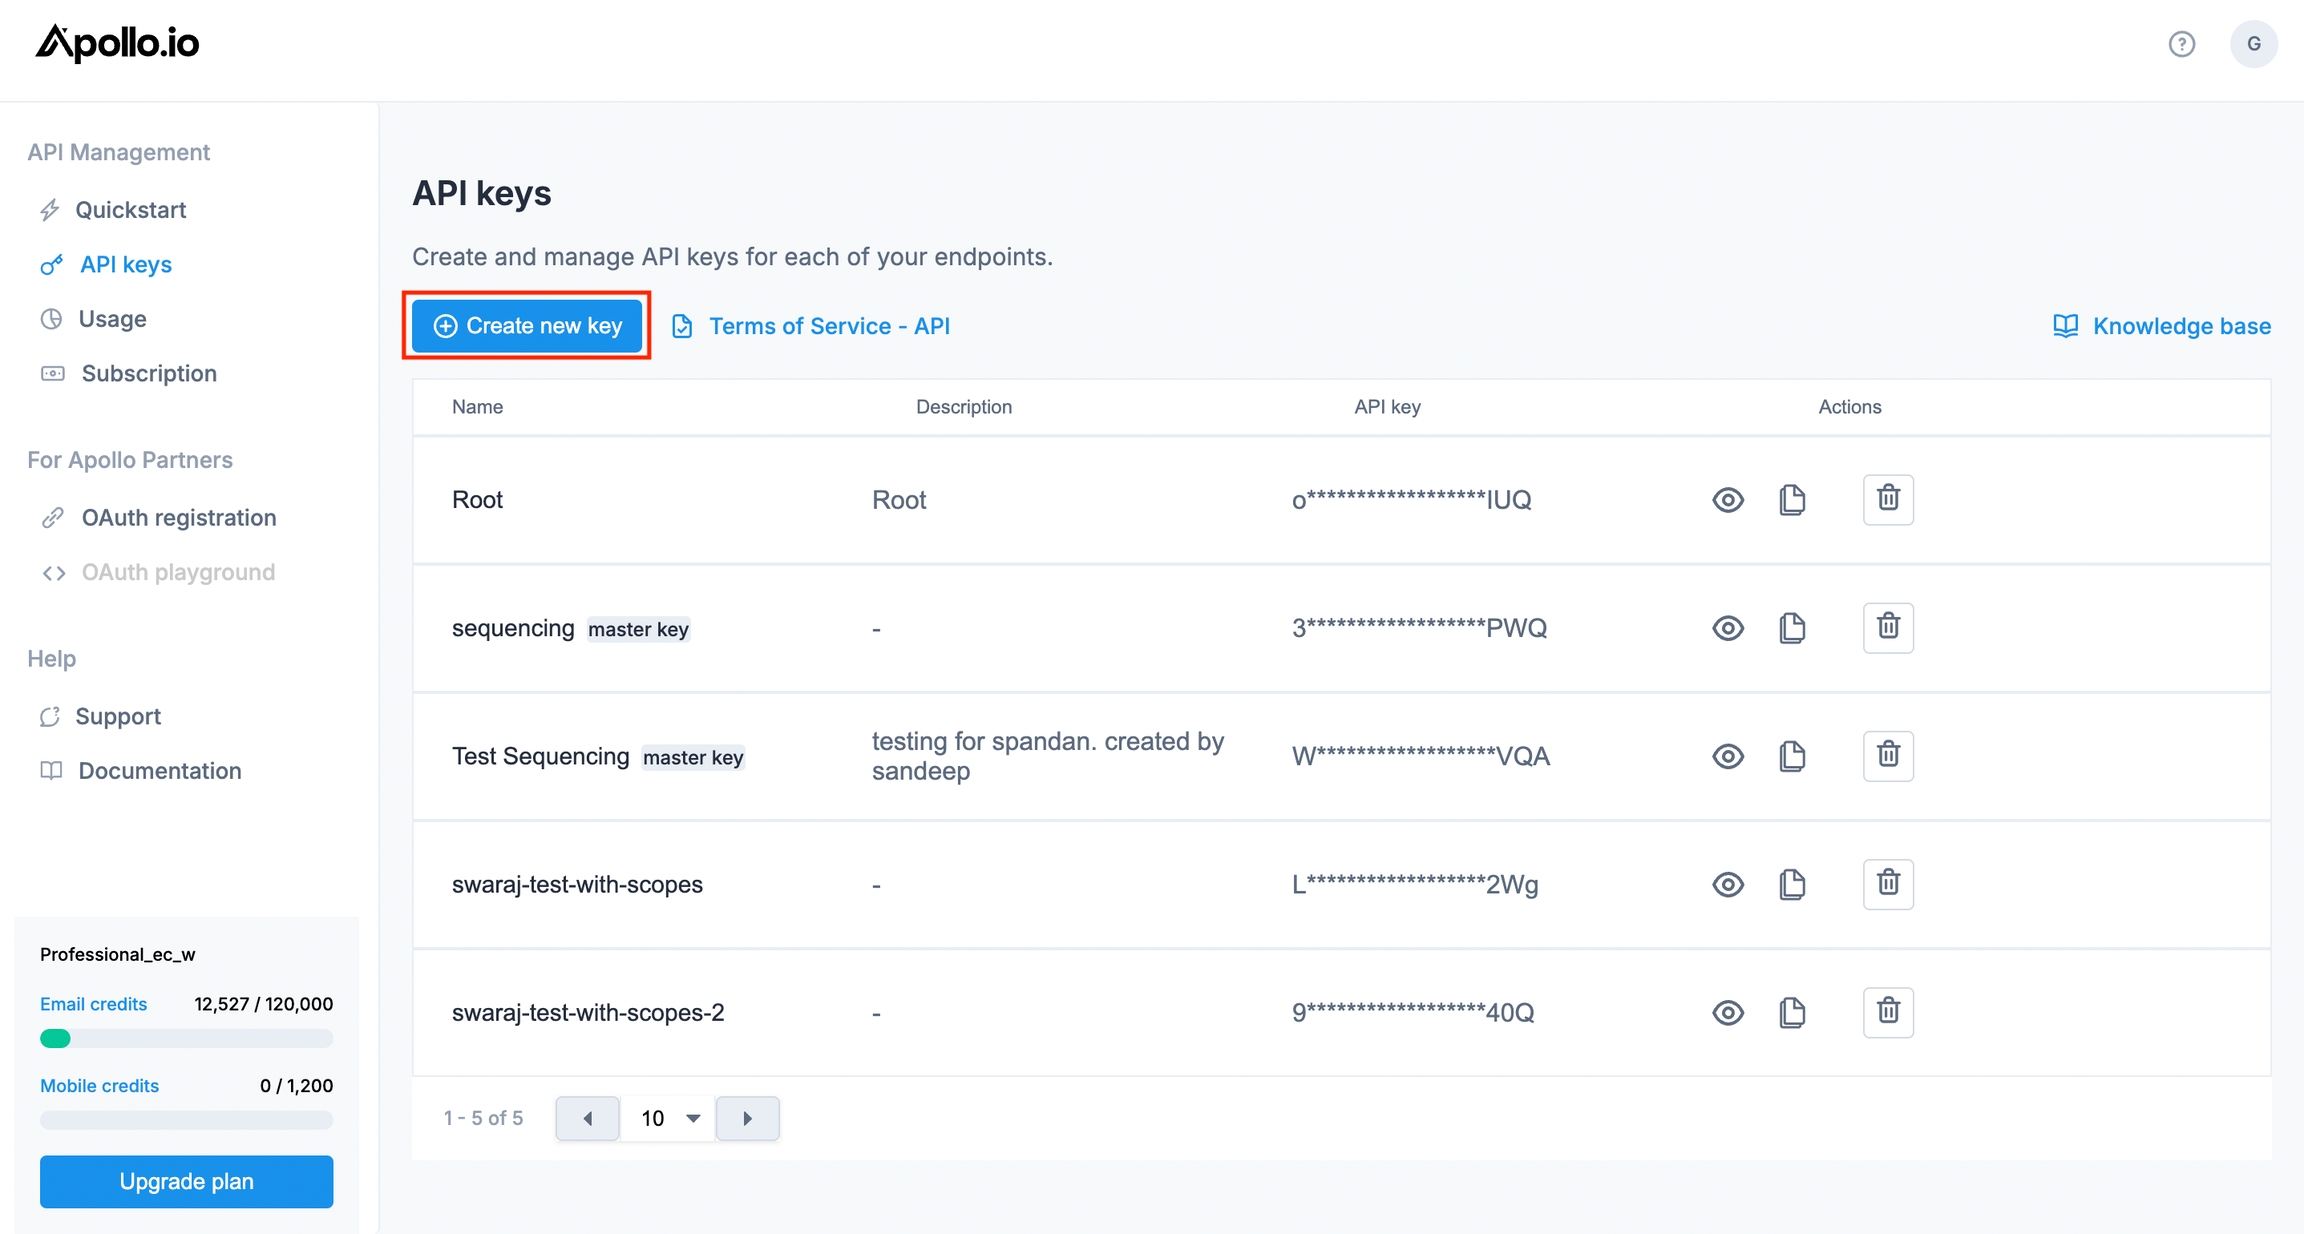Go to the previous page arrow
The width and height of the screenshot is (2304, 1234).
click(587, 1118)
